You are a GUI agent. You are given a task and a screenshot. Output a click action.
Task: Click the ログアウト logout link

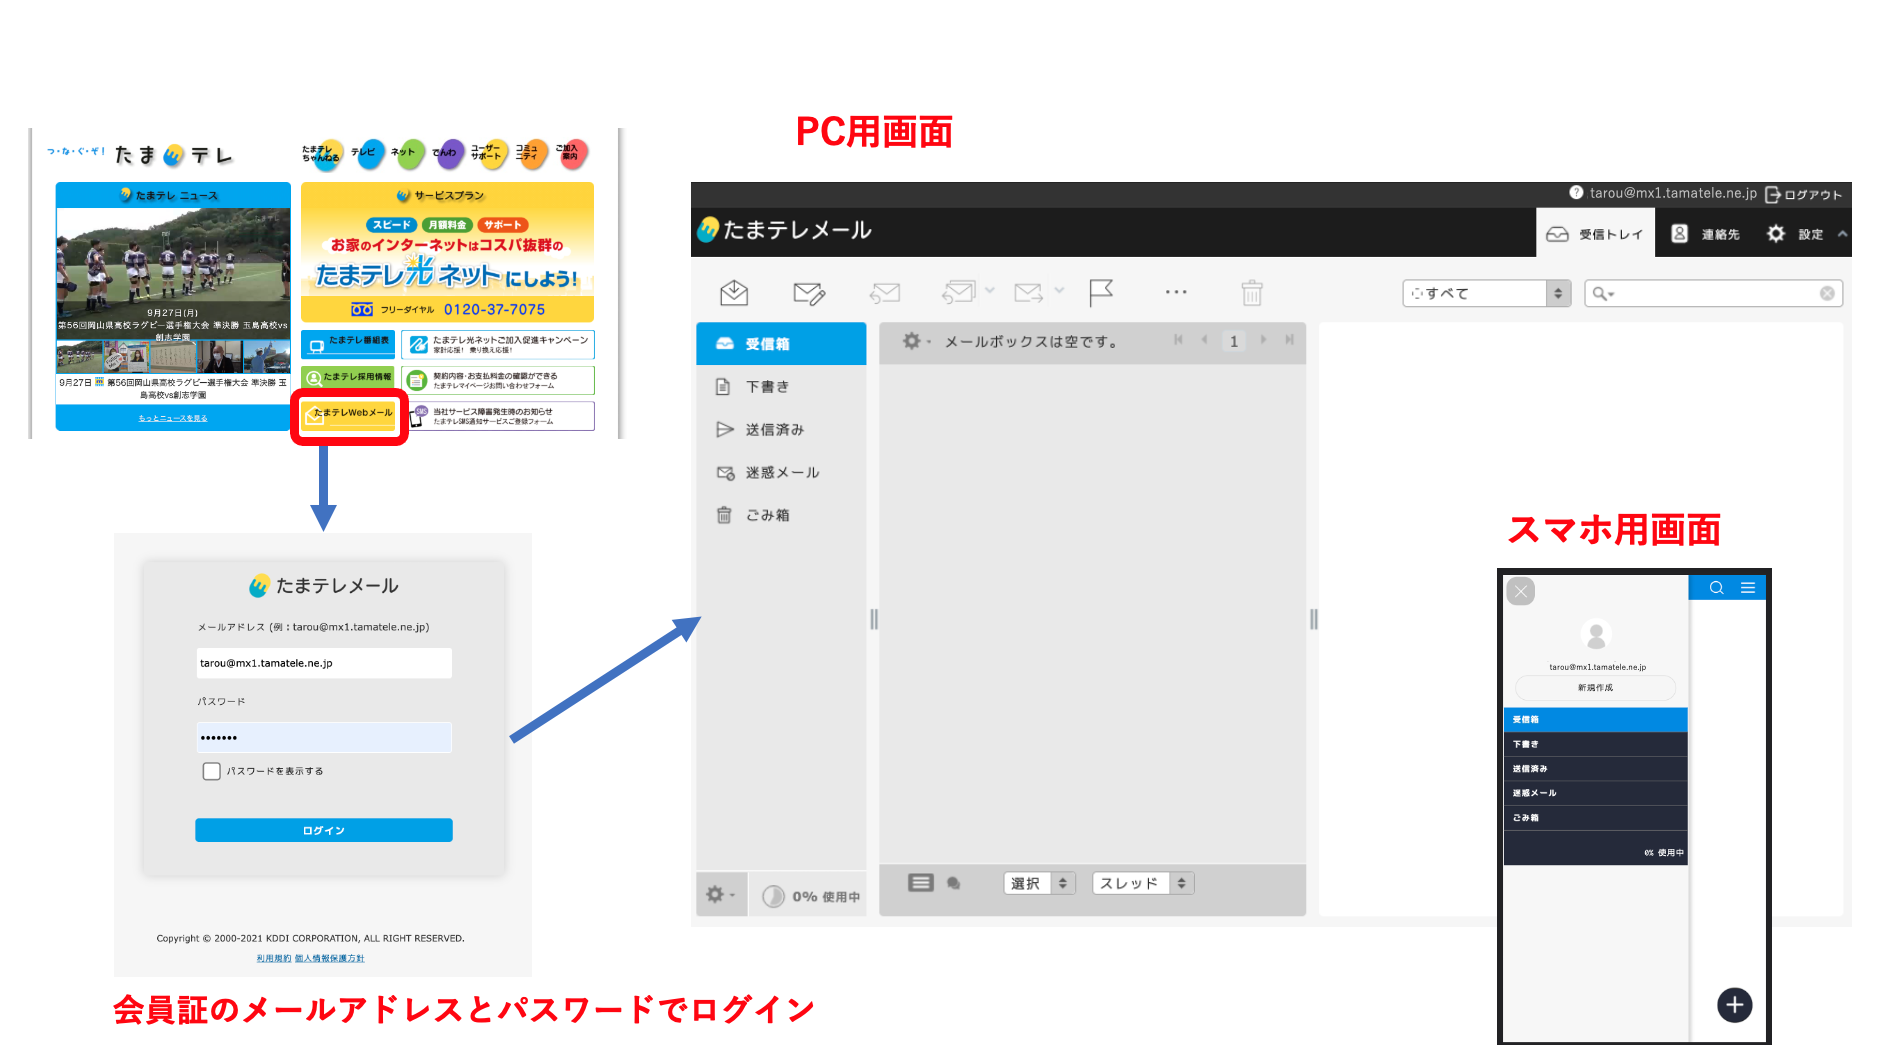pyautogui.click(x=1804, y=194)
